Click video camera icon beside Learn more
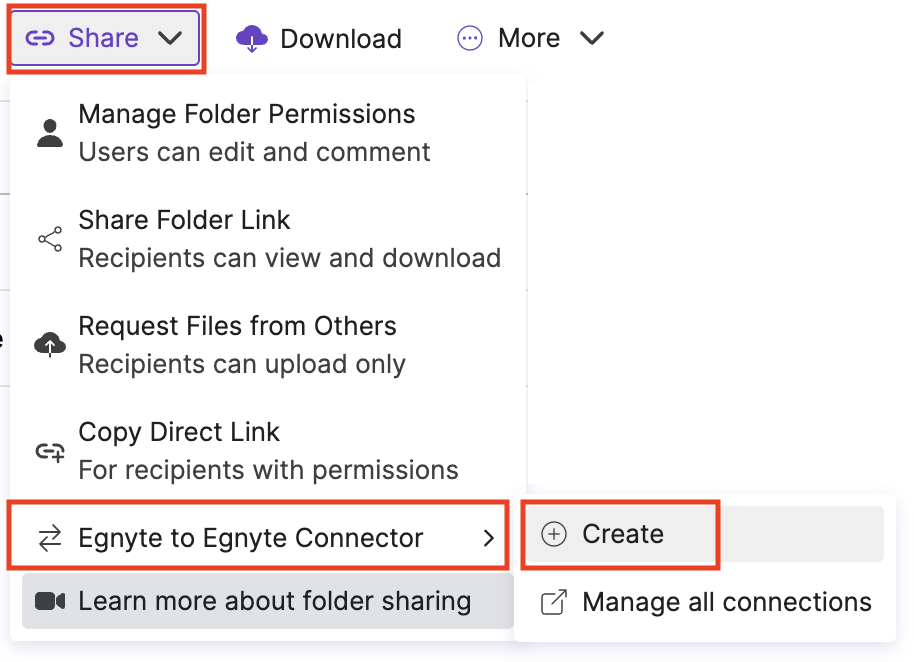Screen dimensions: 914x662 (x=50, y=601)
